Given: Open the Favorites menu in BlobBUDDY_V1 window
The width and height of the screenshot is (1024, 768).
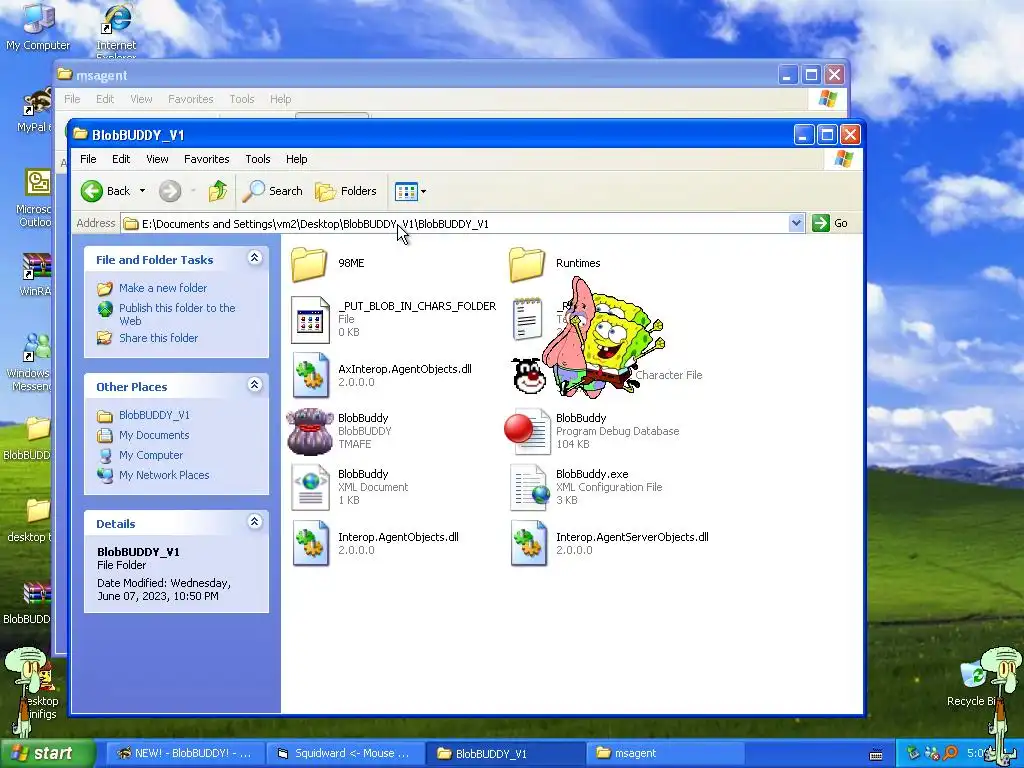Looking at the screenshot, I should [206, 159].
